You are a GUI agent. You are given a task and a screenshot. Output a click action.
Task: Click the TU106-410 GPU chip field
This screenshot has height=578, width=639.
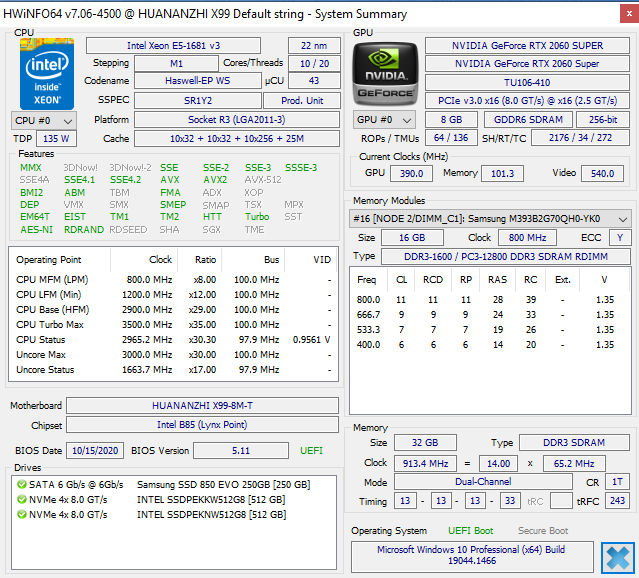[x=527, y=83]
